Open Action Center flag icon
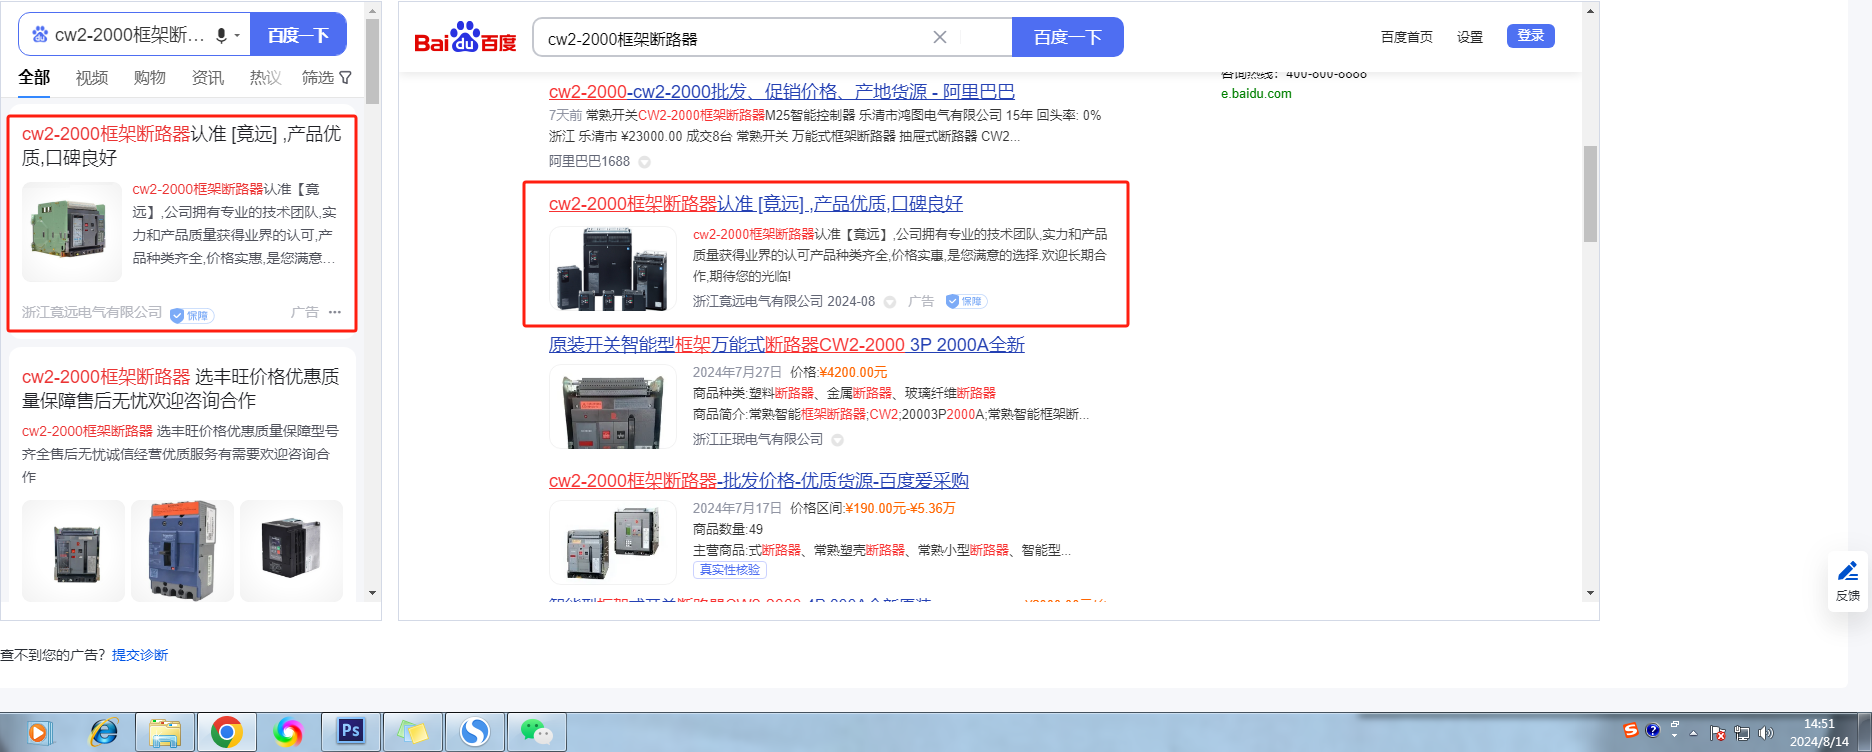Viewport: 1872px width, 752px height. coord(1718,733)
